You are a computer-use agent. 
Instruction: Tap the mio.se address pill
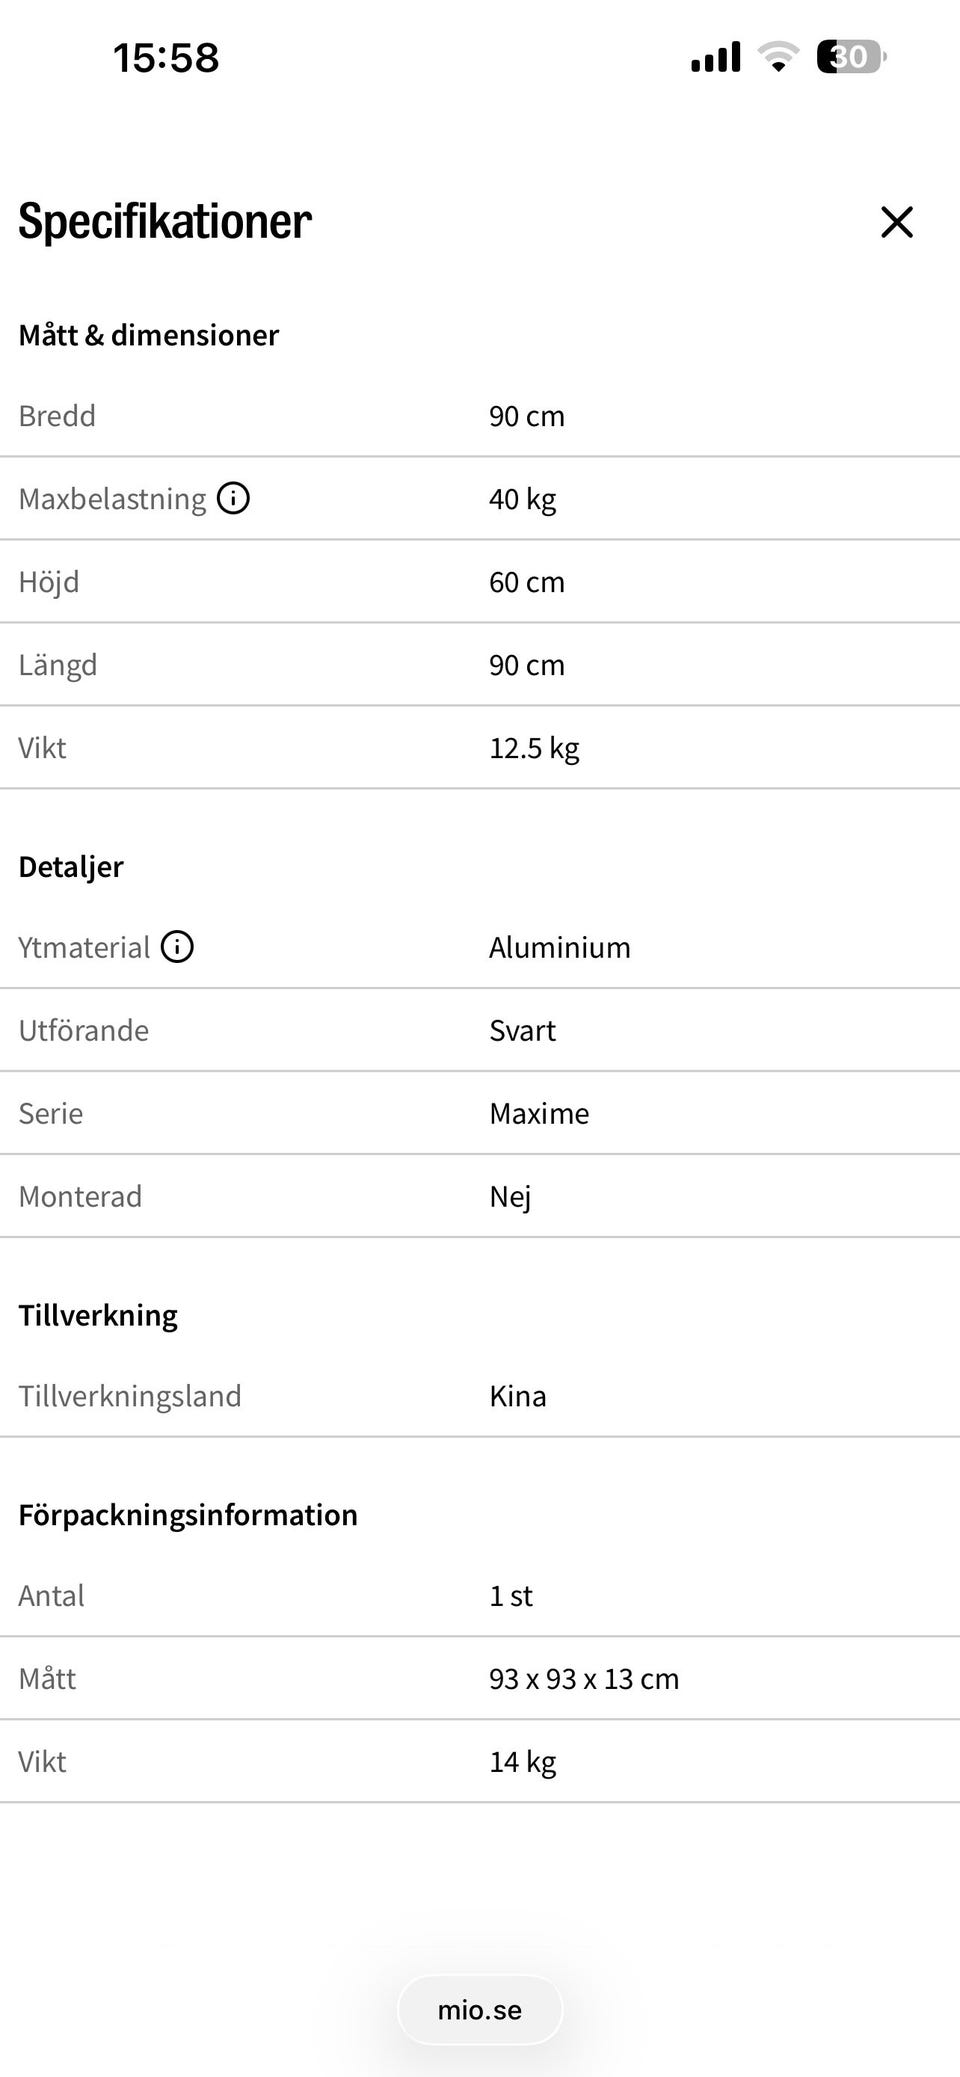click(x=480, y=2010)
